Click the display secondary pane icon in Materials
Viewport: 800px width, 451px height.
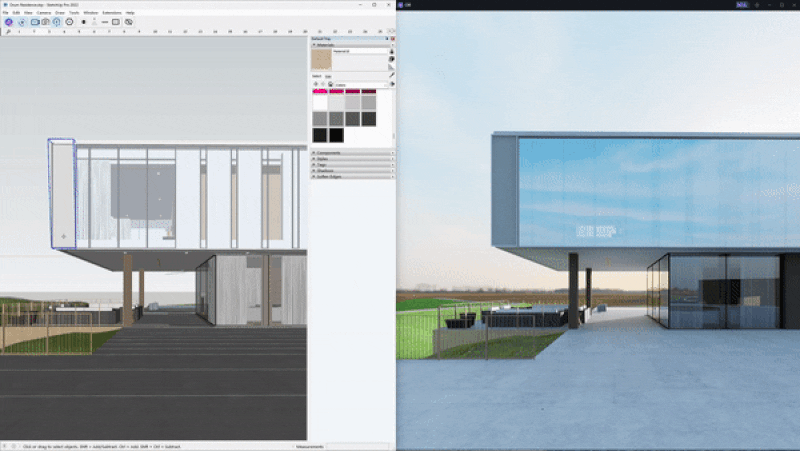tap(392, 51)
